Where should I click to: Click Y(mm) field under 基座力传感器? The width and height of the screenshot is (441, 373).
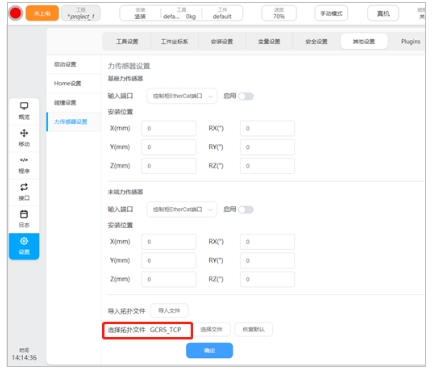click(169, 147)
